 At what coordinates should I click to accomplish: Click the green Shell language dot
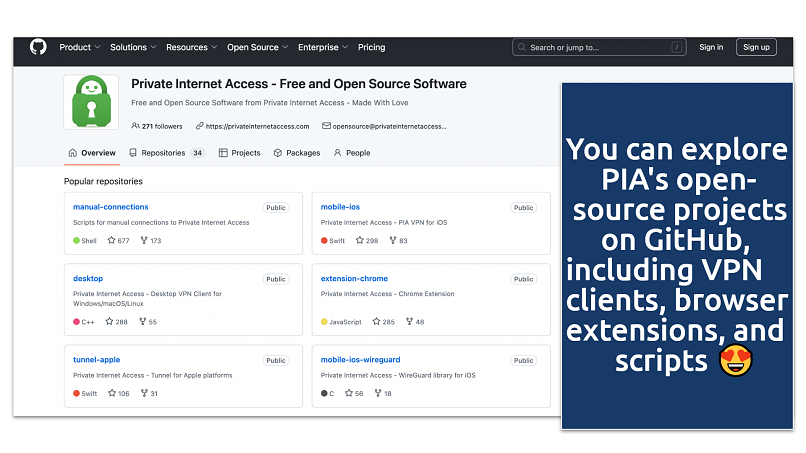pyautogui.click(x=77, y=241)
